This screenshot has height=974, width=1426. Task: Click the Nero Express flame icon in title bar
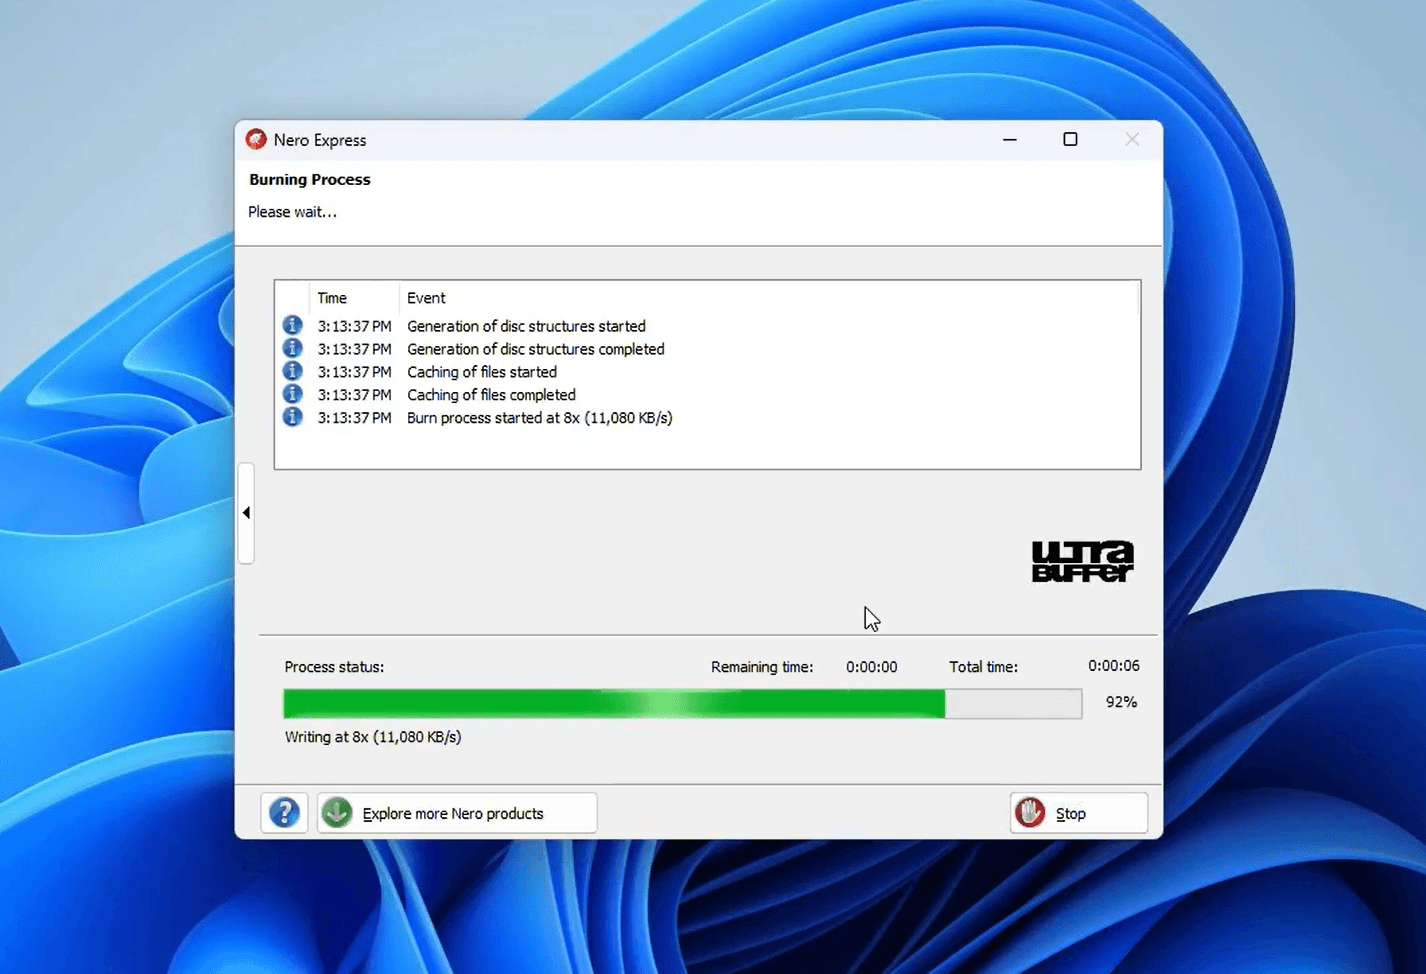point(256,139)
